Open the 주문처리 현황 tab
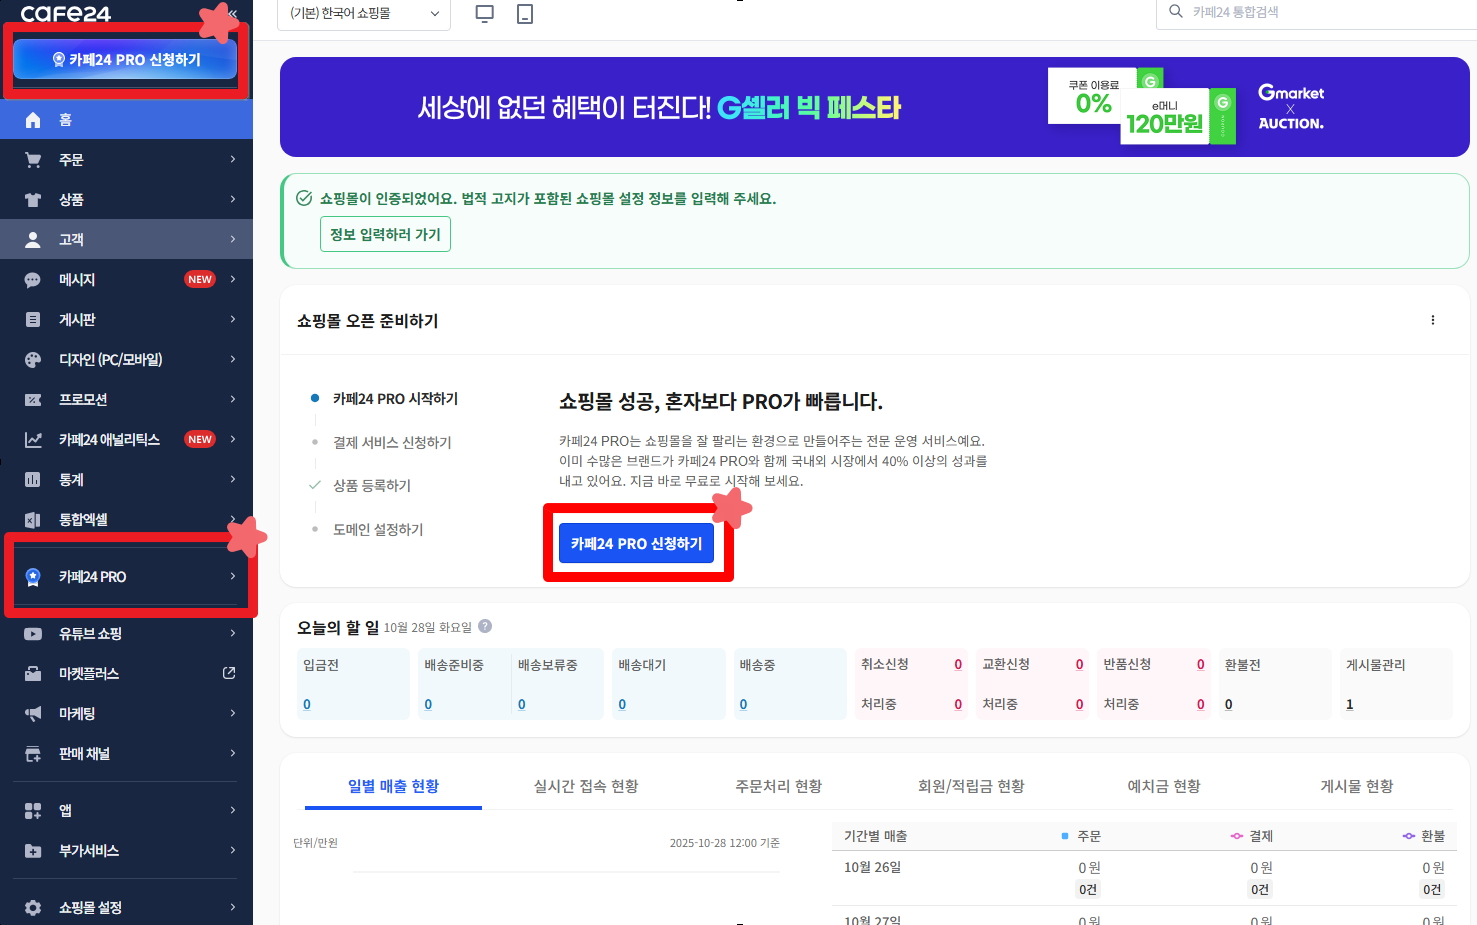The image size is (1477, 925). [778, 786]
